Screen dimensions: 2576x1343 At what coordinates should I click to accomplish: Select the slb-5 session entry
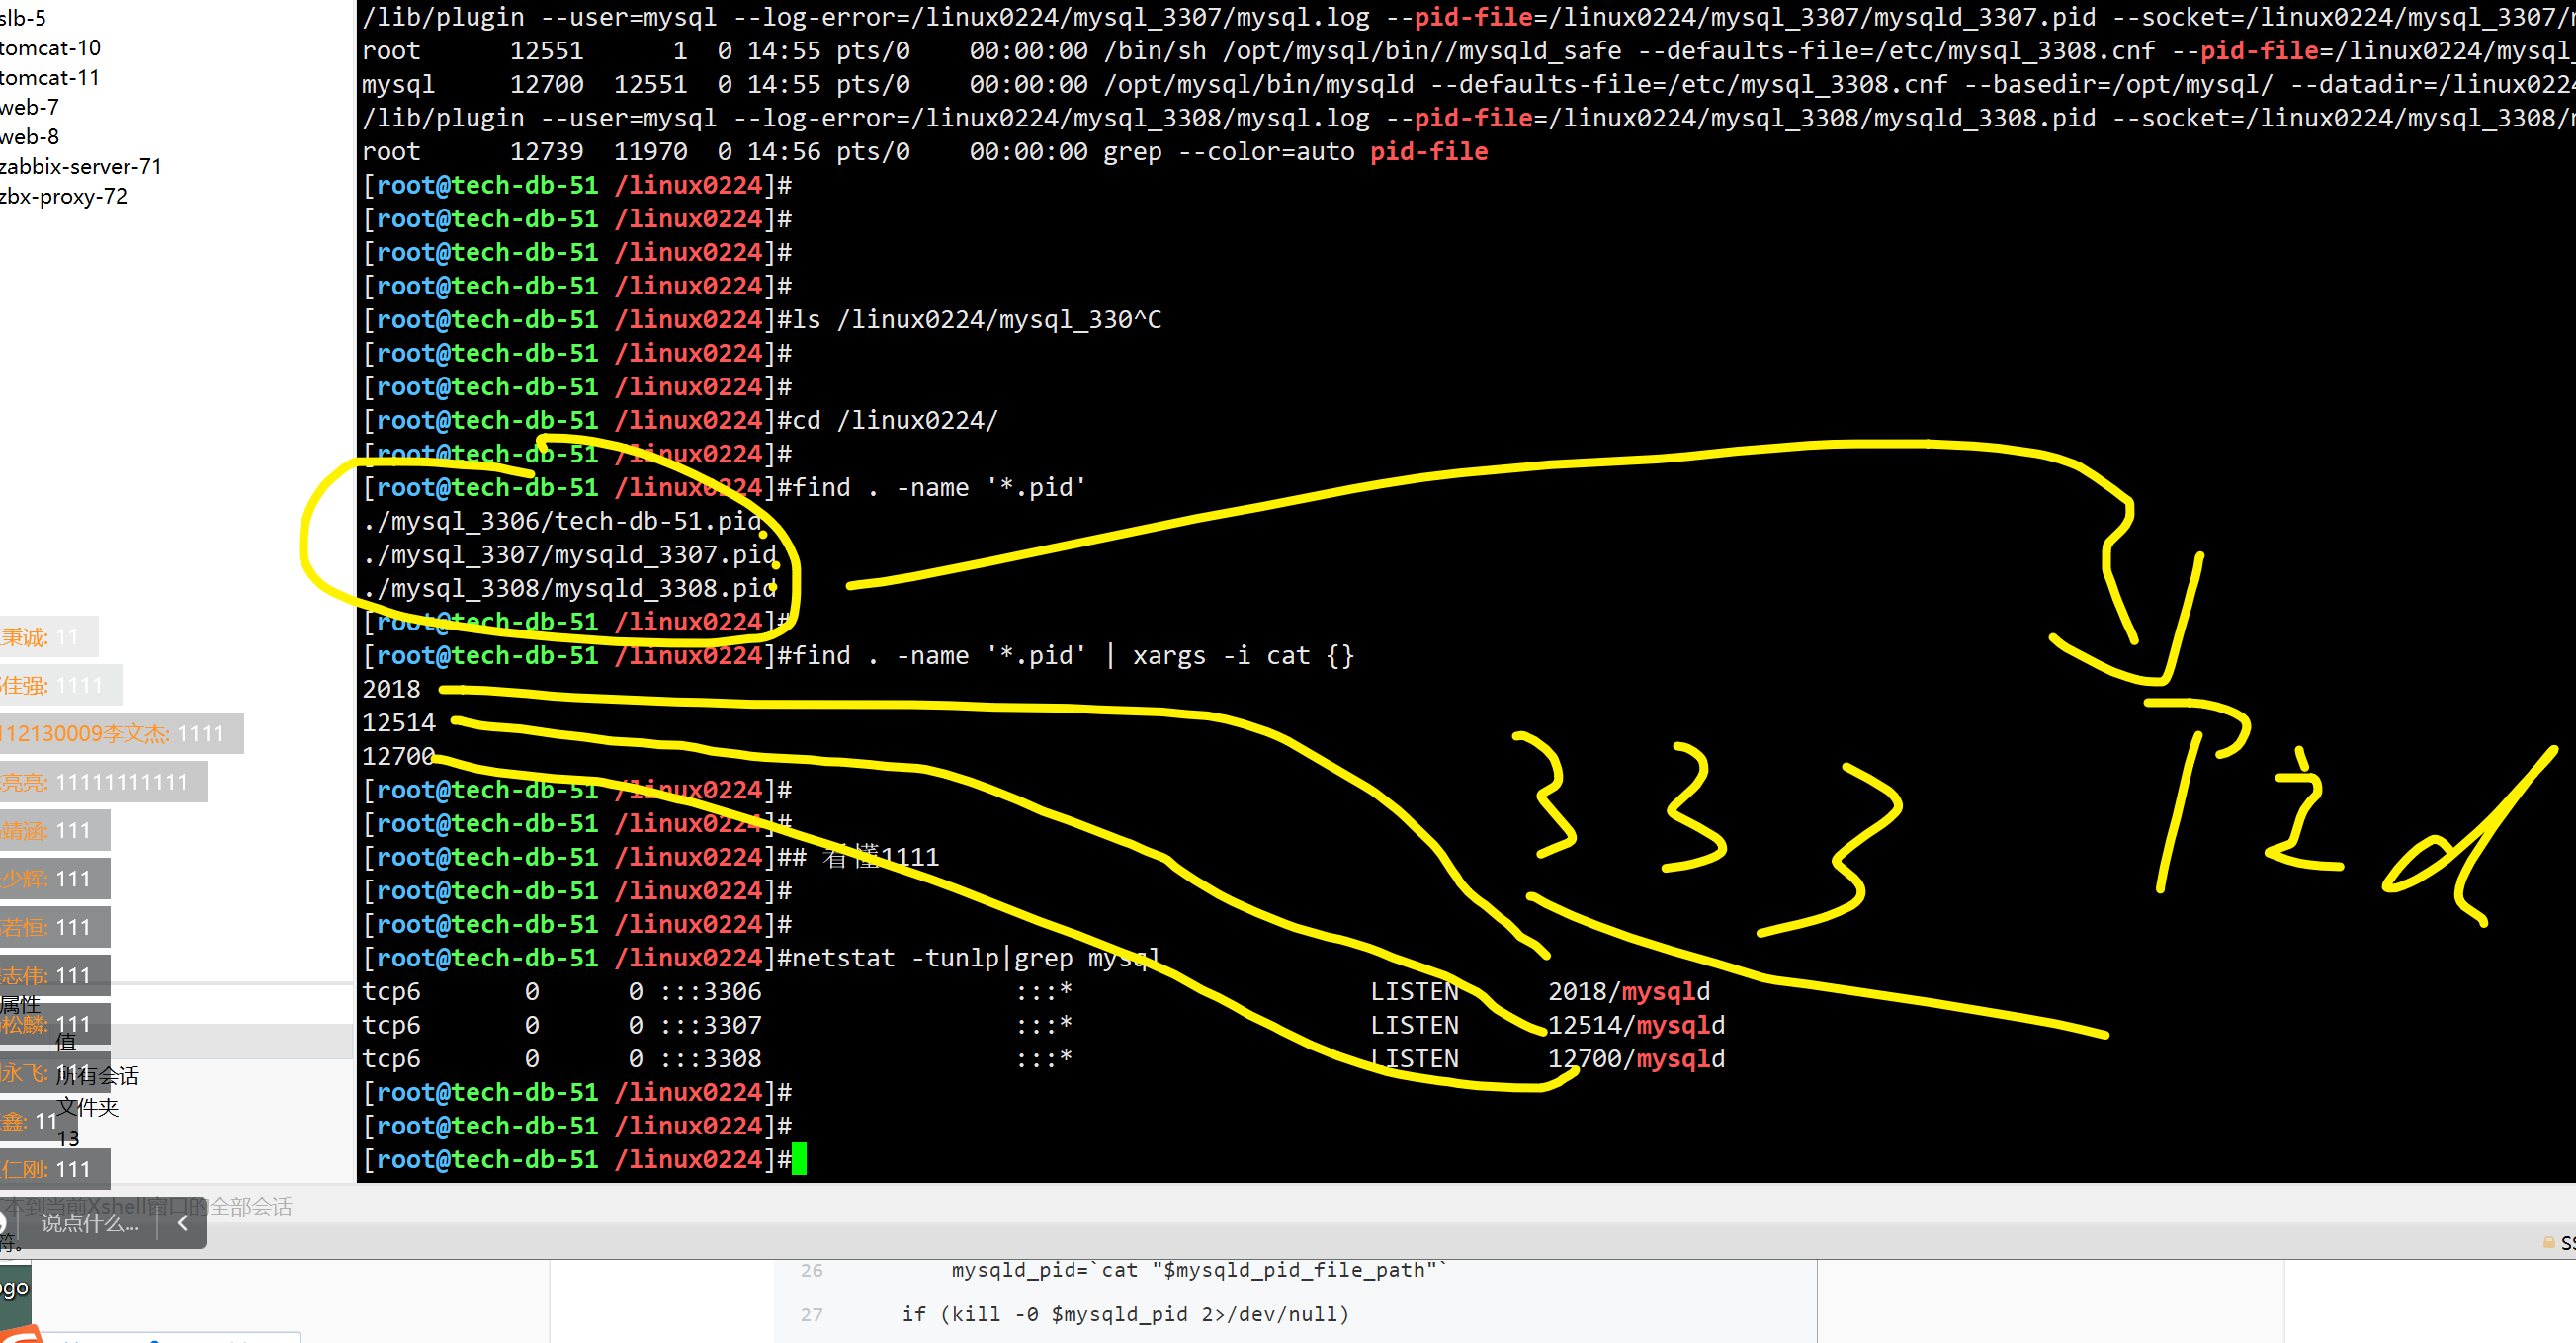click(x=23, y=18)
